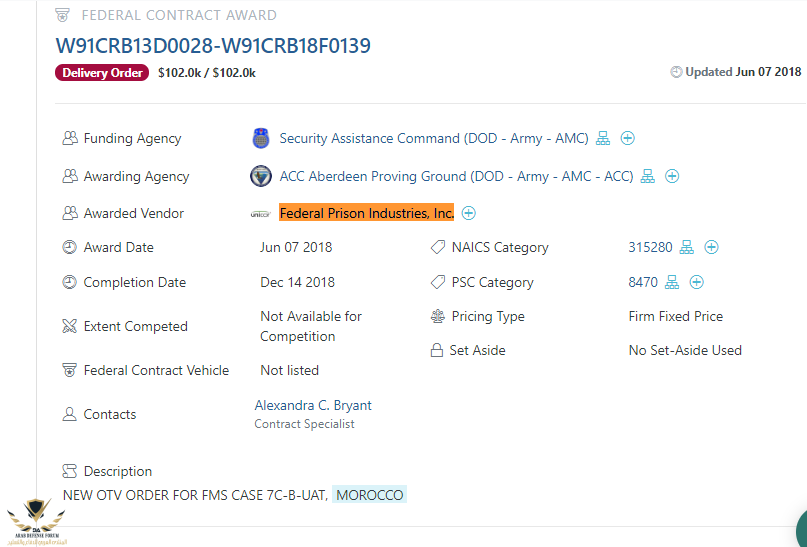
Task: Open contact Alexandra C. Bryant
Action: click(x=313, y=405)
